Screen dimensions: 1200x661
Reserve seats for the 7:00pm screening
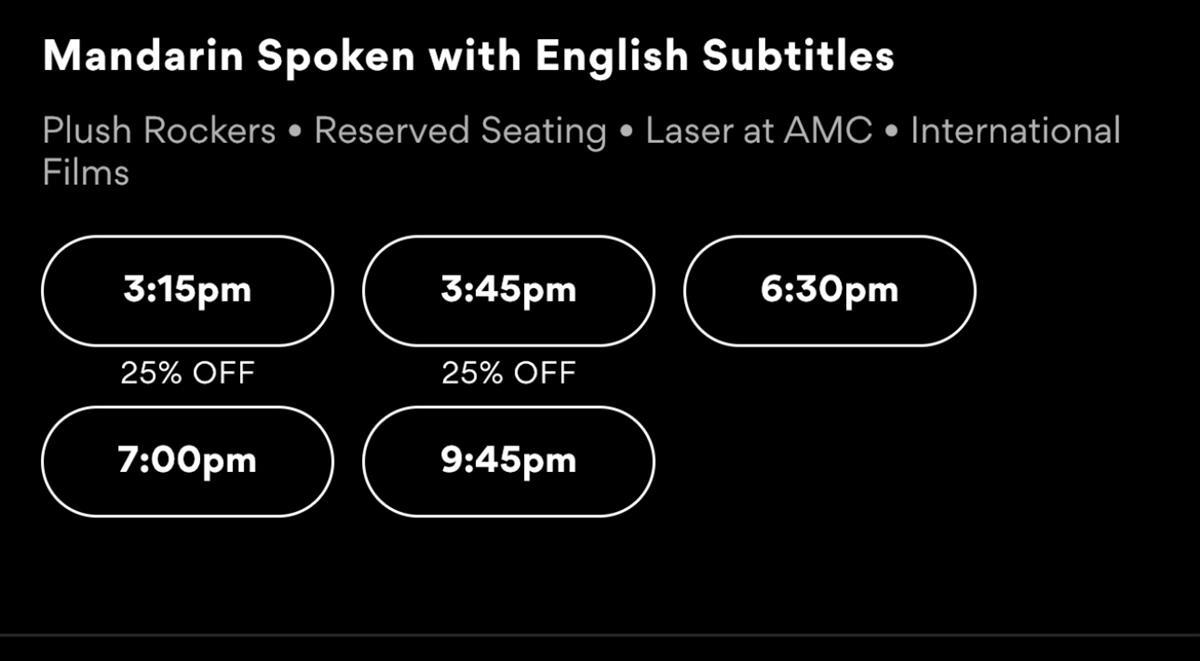[x=187, y=461]
